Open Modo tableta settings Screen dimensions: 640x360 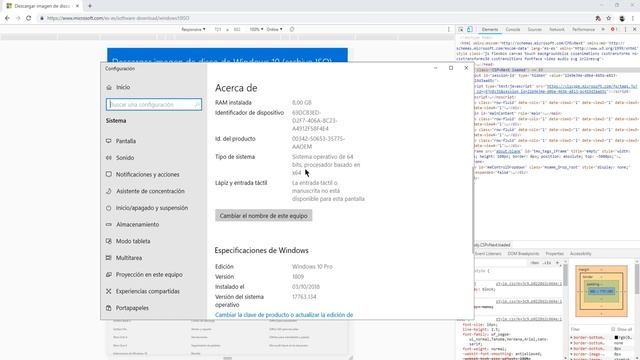[133, 241]
